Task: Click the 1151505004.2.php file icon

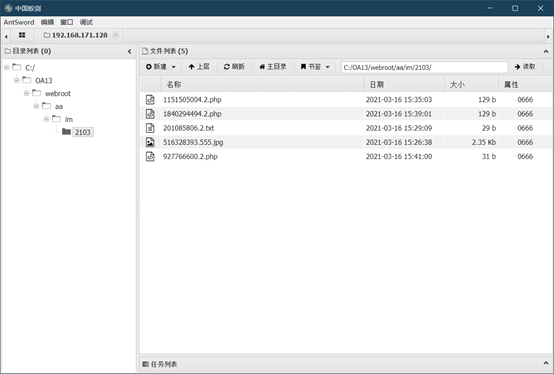Action: click(150, 100)
